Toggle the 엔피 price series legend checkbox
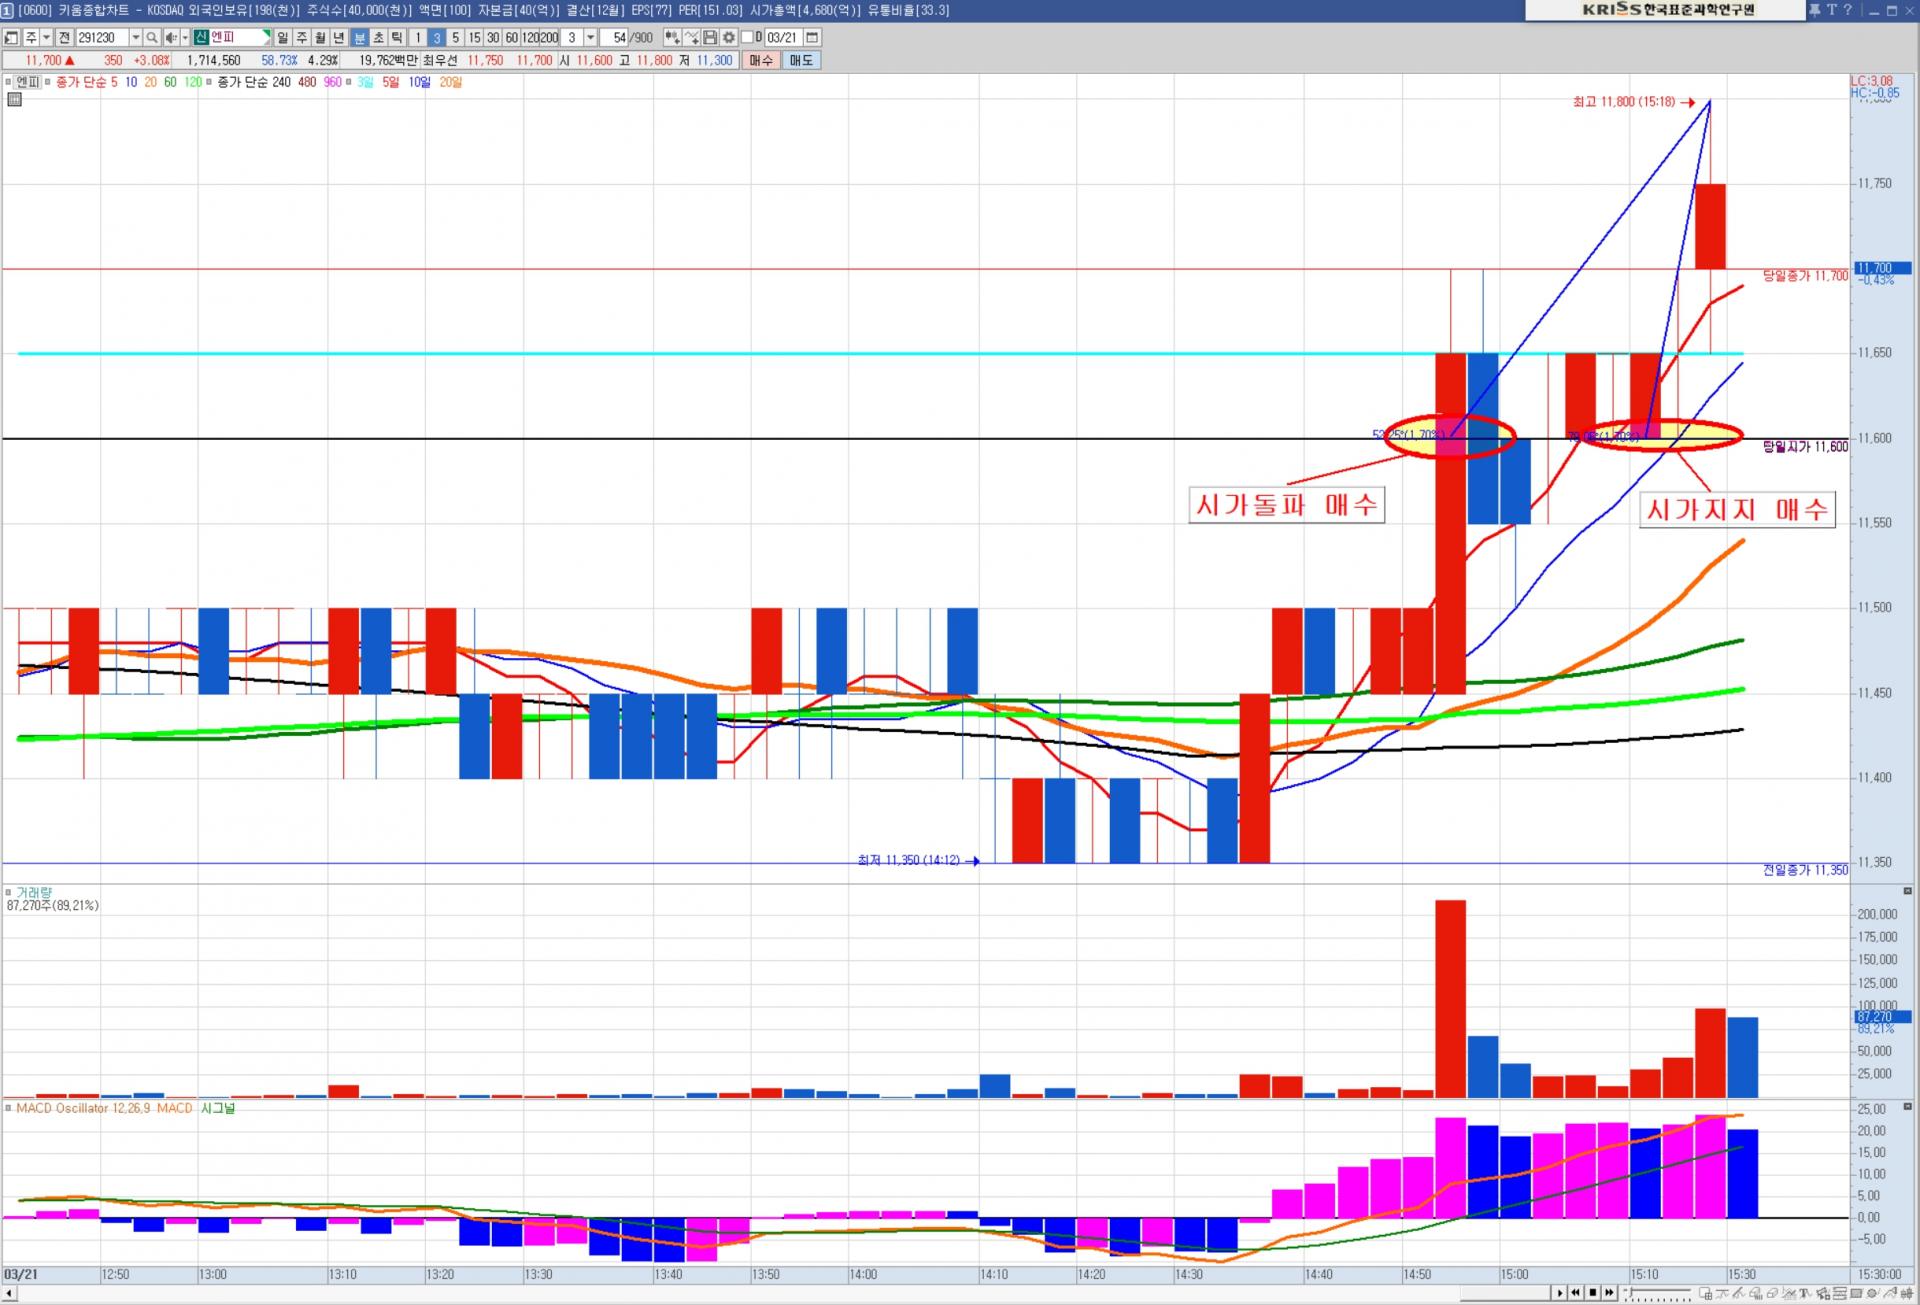 point(9,82)
